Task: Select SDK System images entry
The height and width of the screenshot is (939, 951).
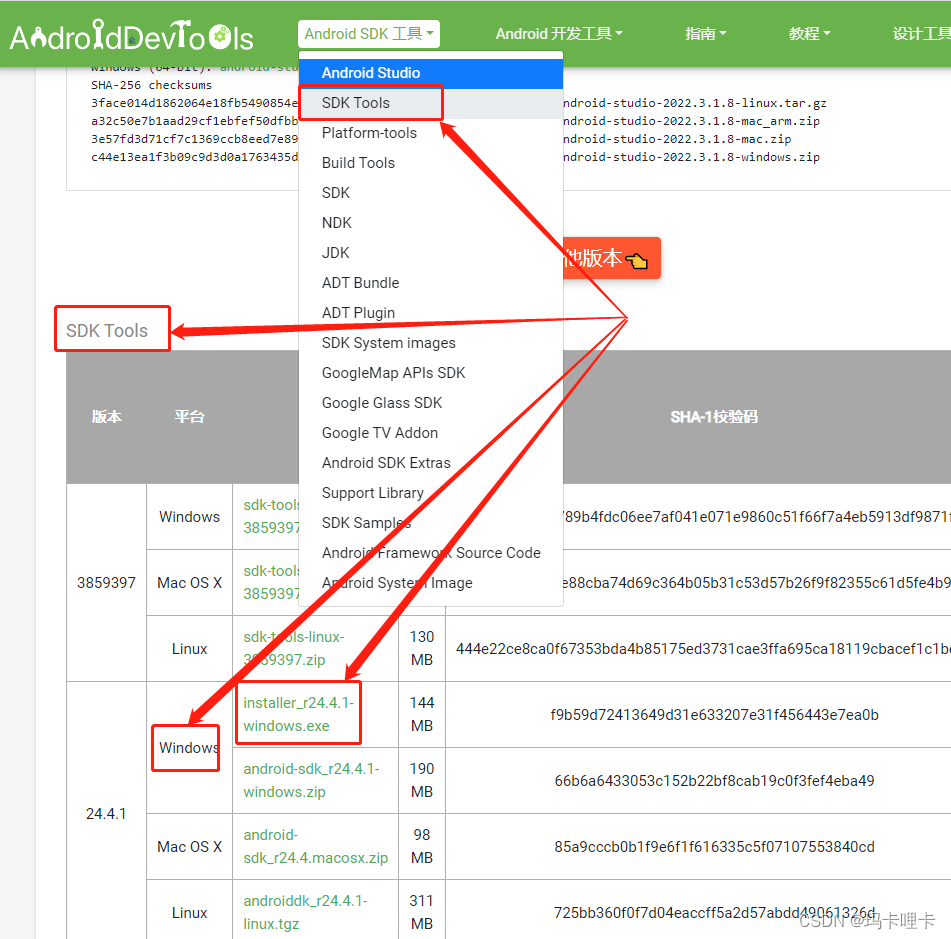Action: 431,343
